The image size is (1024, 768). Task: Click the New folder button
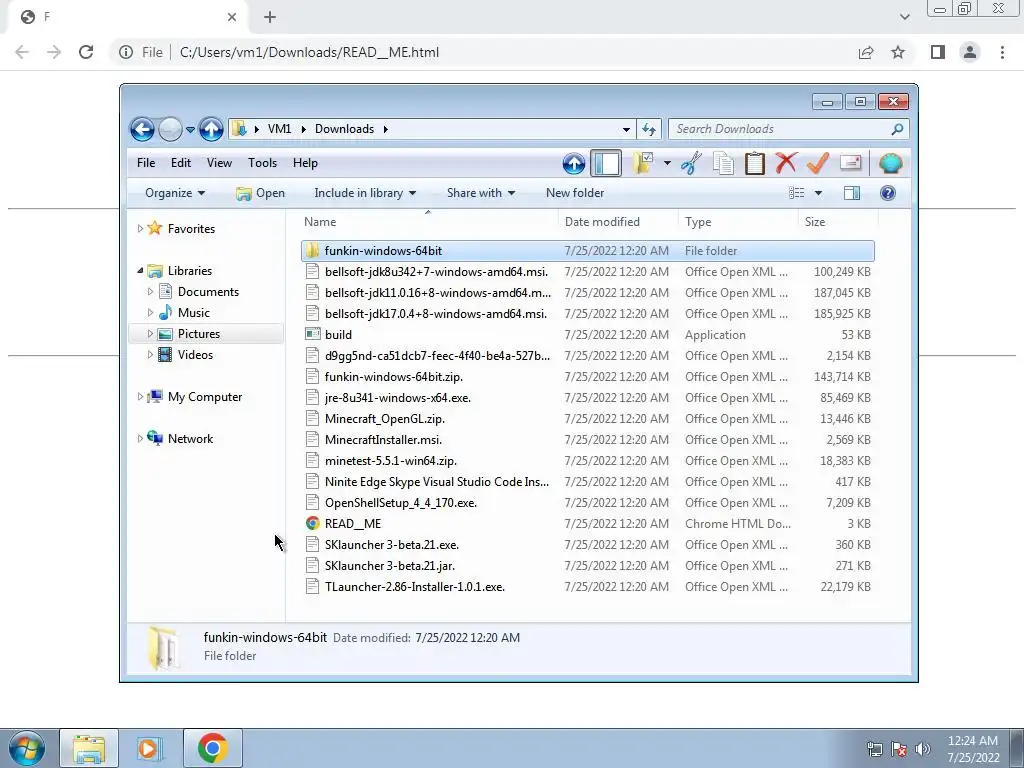pyautogui.click(x=575, y=193)
